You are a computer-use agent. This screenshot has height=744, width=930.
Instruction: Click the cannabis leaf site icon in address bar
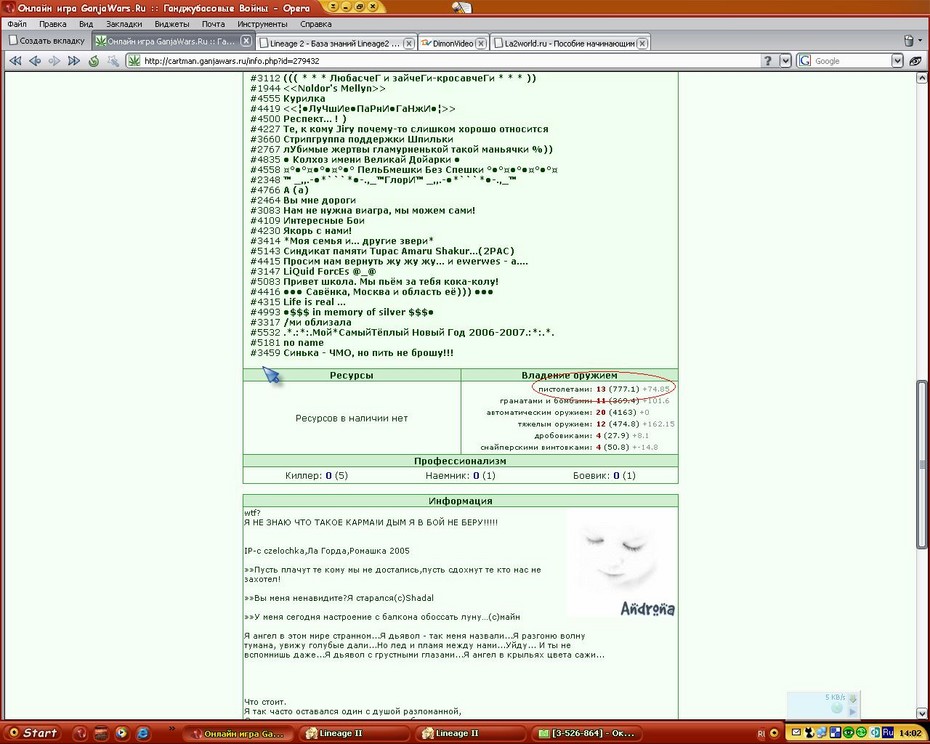(135, 61)
